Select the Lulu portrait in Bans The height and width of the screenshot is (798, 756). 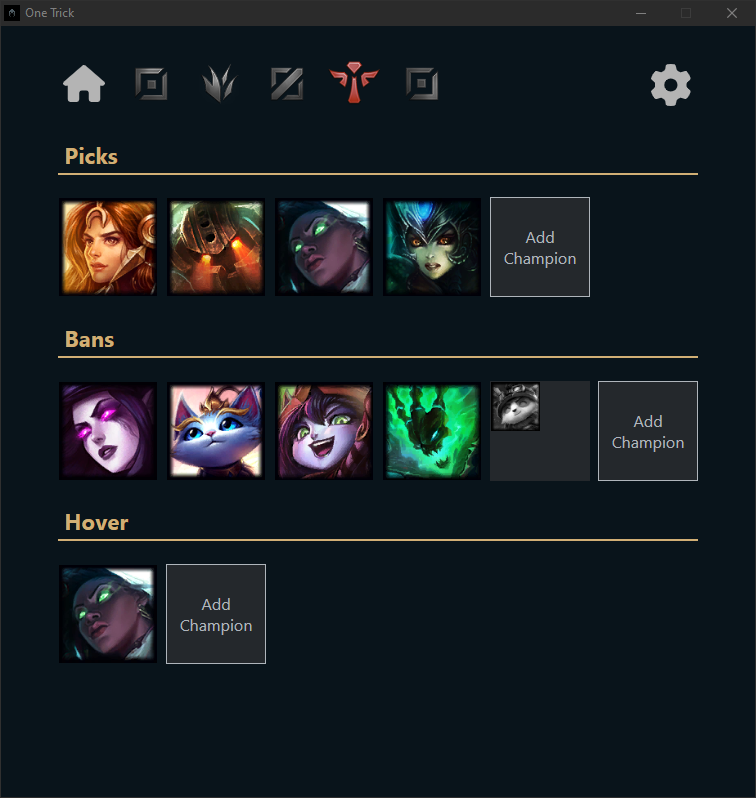pos(324,431)
